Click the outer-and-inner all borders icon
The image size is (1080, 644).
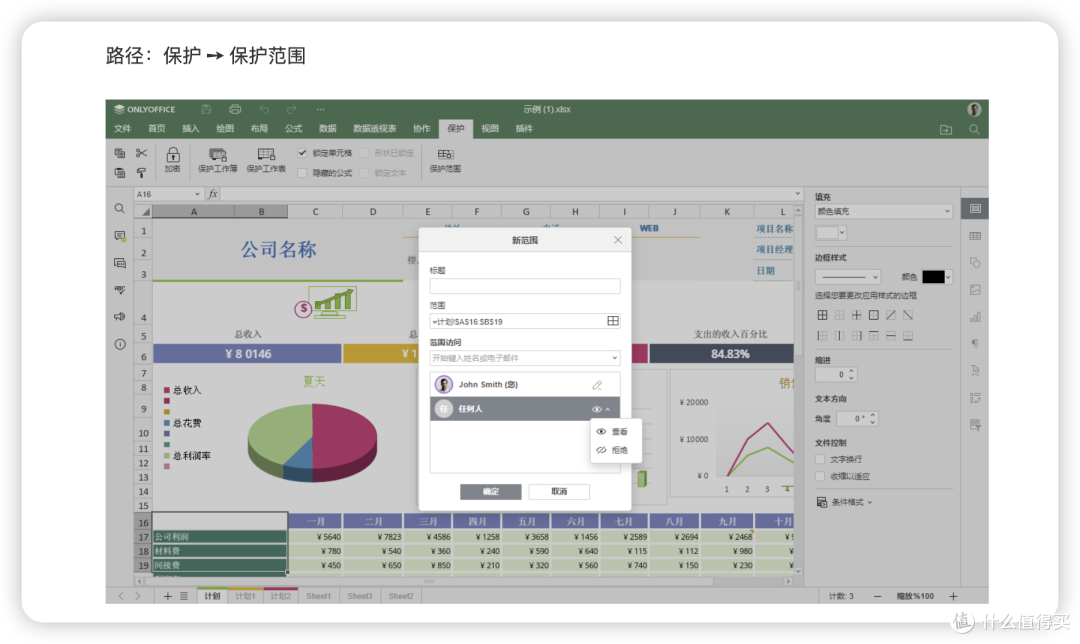pyautogui.click(x=822, y=315)
